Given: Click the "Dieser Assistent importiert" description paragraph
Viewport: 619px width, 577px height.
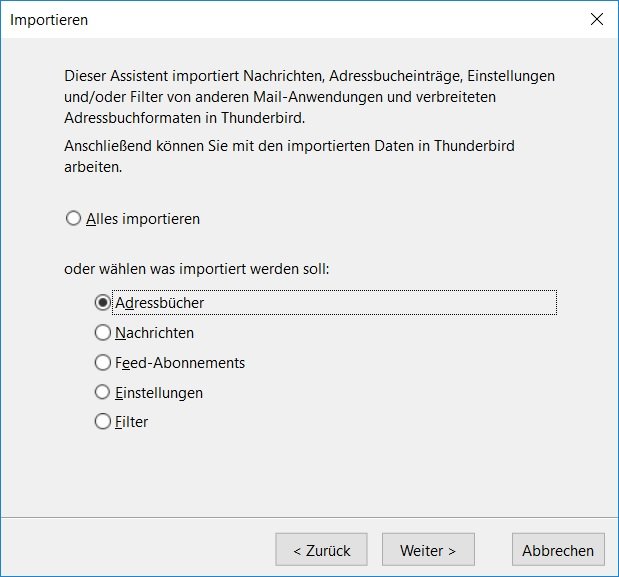Looking at the screenshot, I should pos(308,97).
